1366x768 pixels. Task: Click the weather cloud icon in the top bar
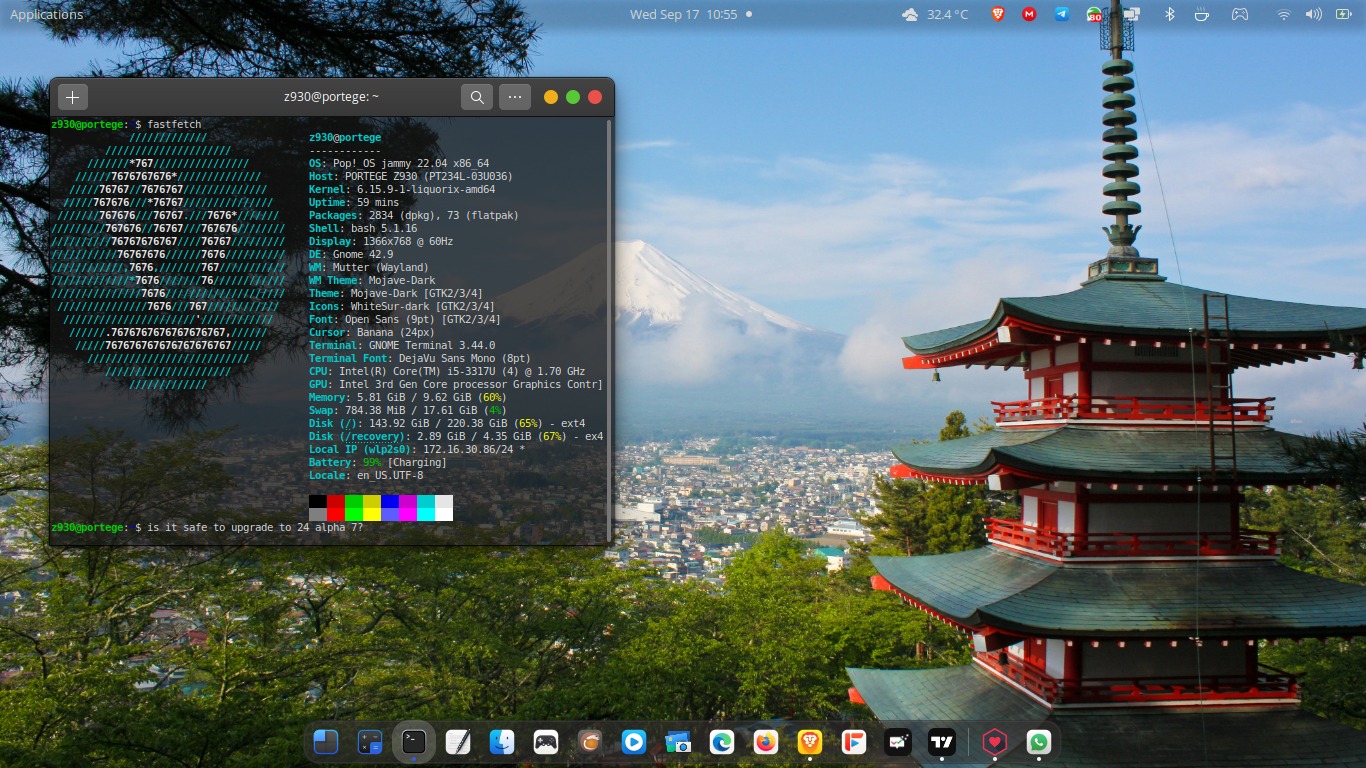[x=910, y=14]
